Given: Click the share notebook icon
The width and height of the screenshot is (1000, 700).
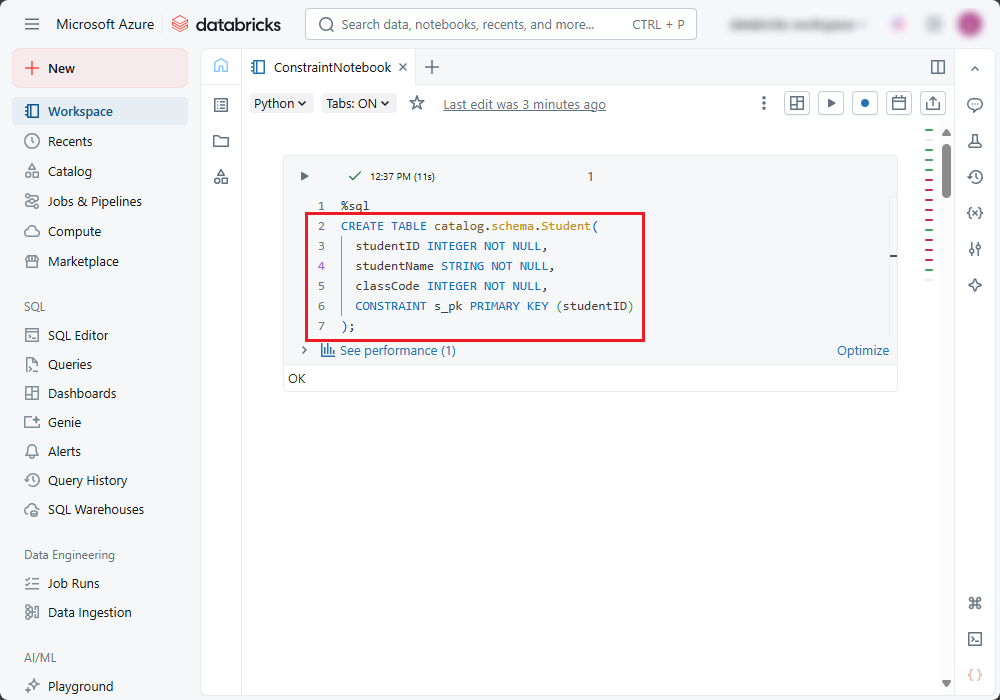Looking at the screenshot, I should (933, 103).
